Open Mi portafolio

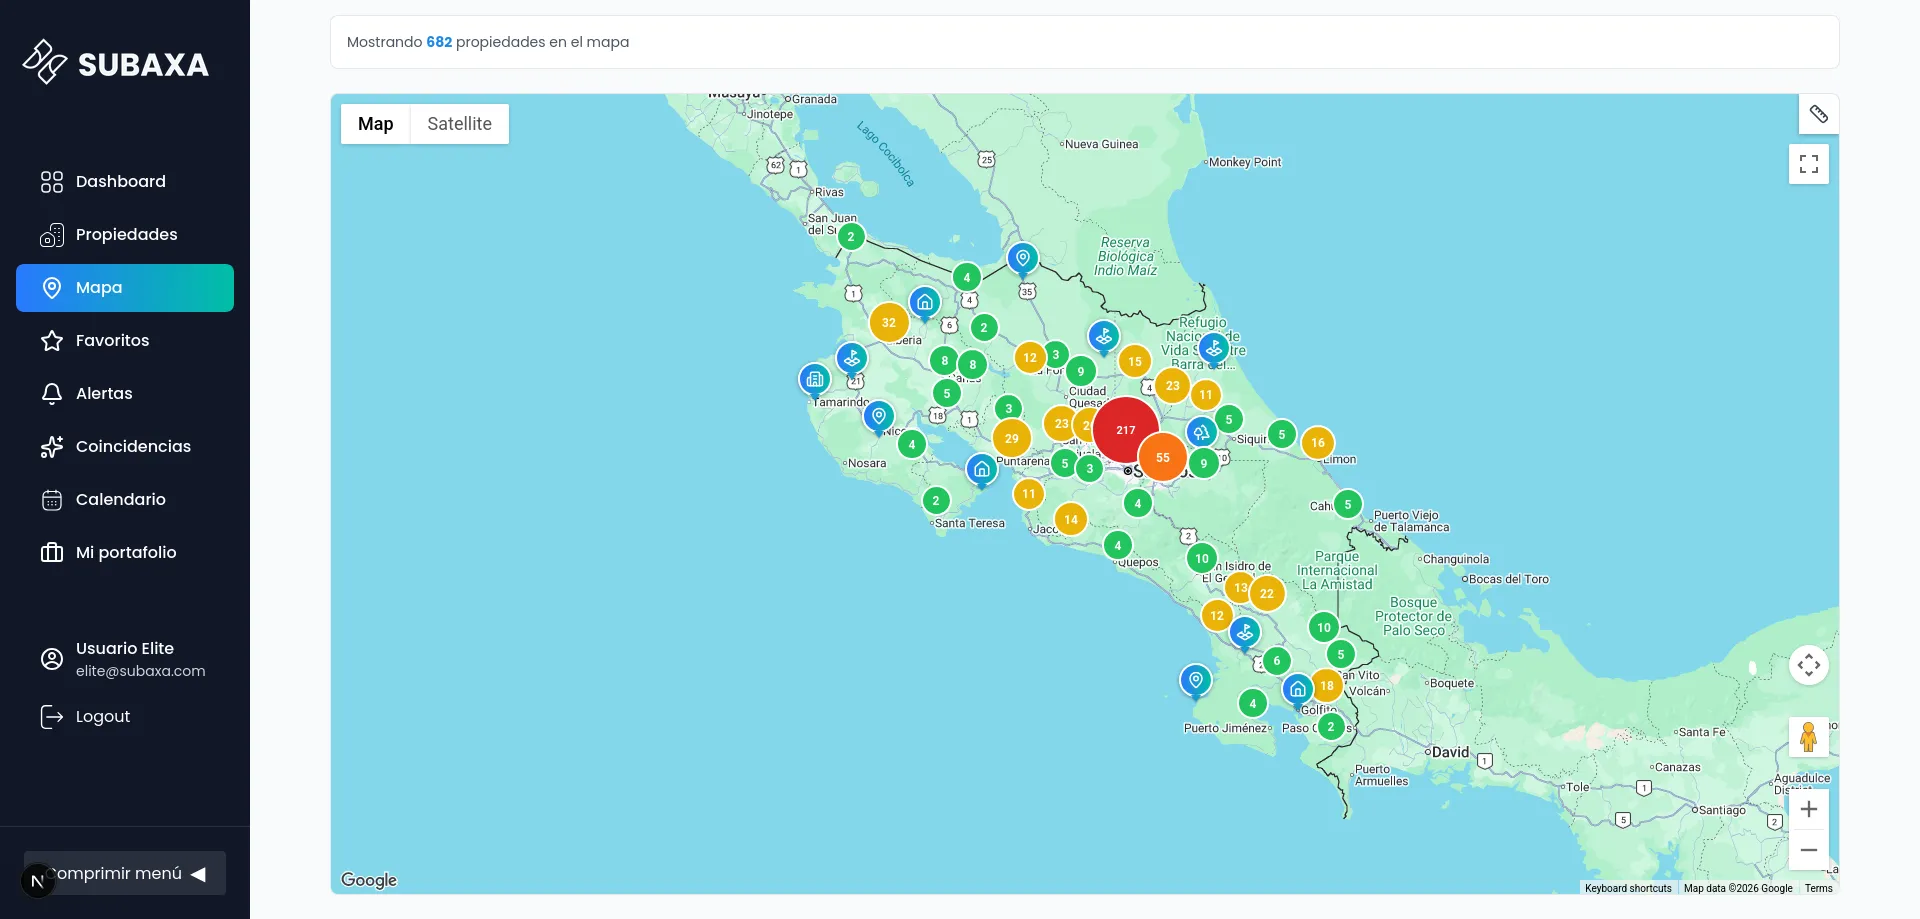coord(125,553)
